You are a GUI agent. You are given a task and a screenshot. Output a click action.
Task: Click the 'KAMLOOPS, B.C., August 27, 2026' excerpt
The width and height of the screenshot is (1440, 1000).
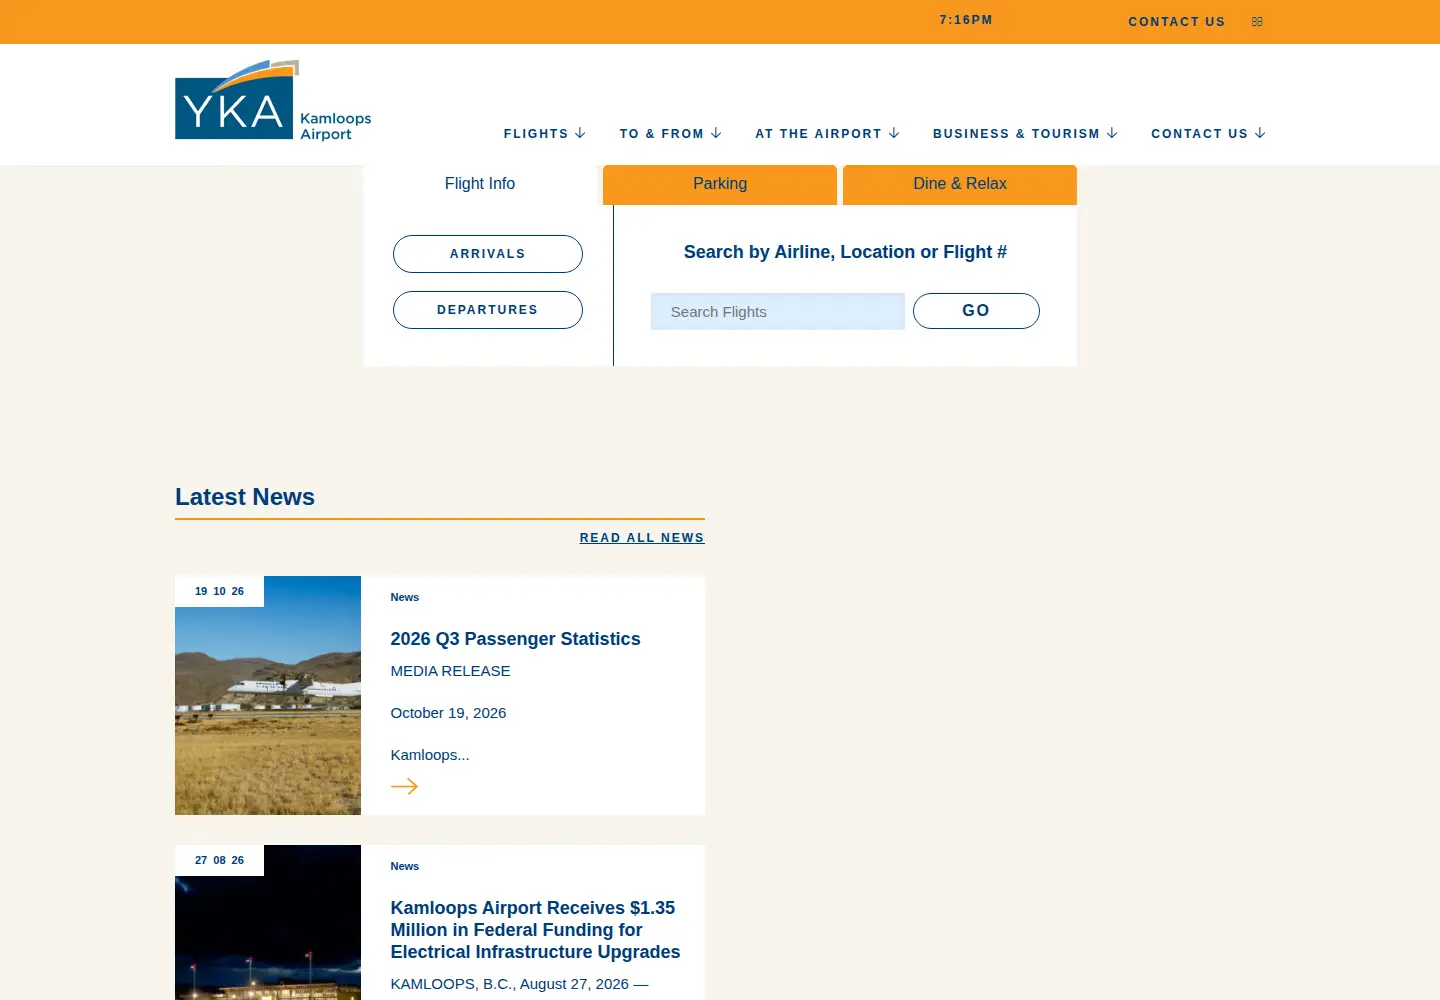(519, 984)
